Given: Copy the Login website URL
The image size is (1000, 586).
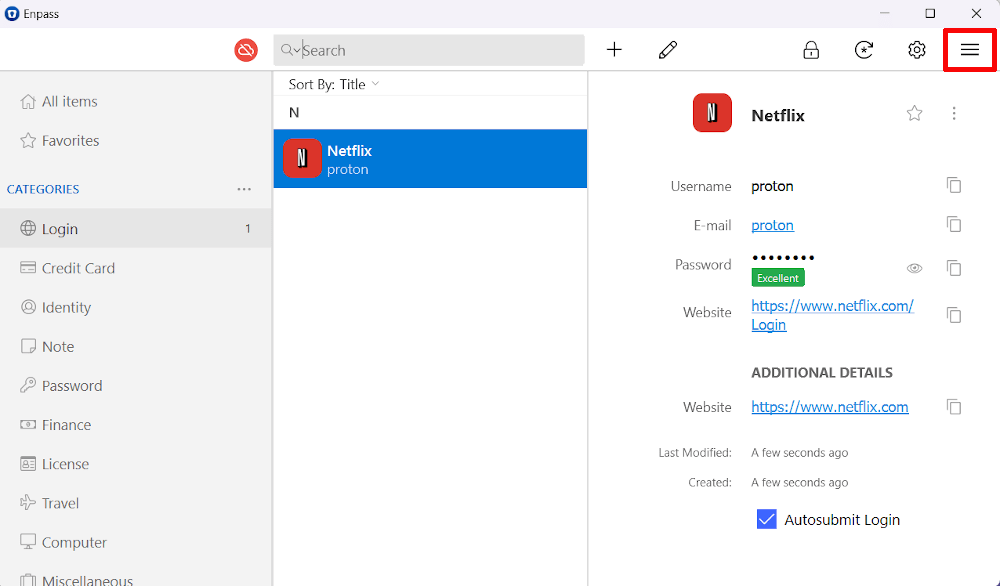Looking at the screenshot, I should coord(953,315).
